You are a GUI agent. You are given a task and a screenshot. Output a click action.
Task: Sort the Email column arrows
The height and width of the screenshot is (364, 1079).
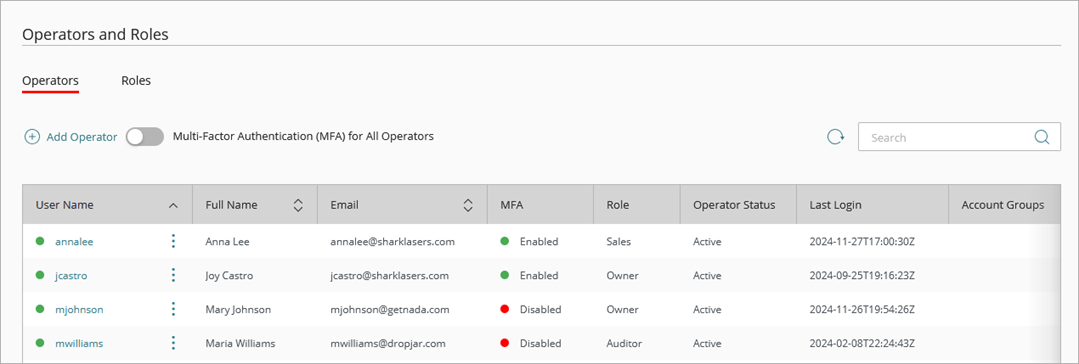pos(468,205)
